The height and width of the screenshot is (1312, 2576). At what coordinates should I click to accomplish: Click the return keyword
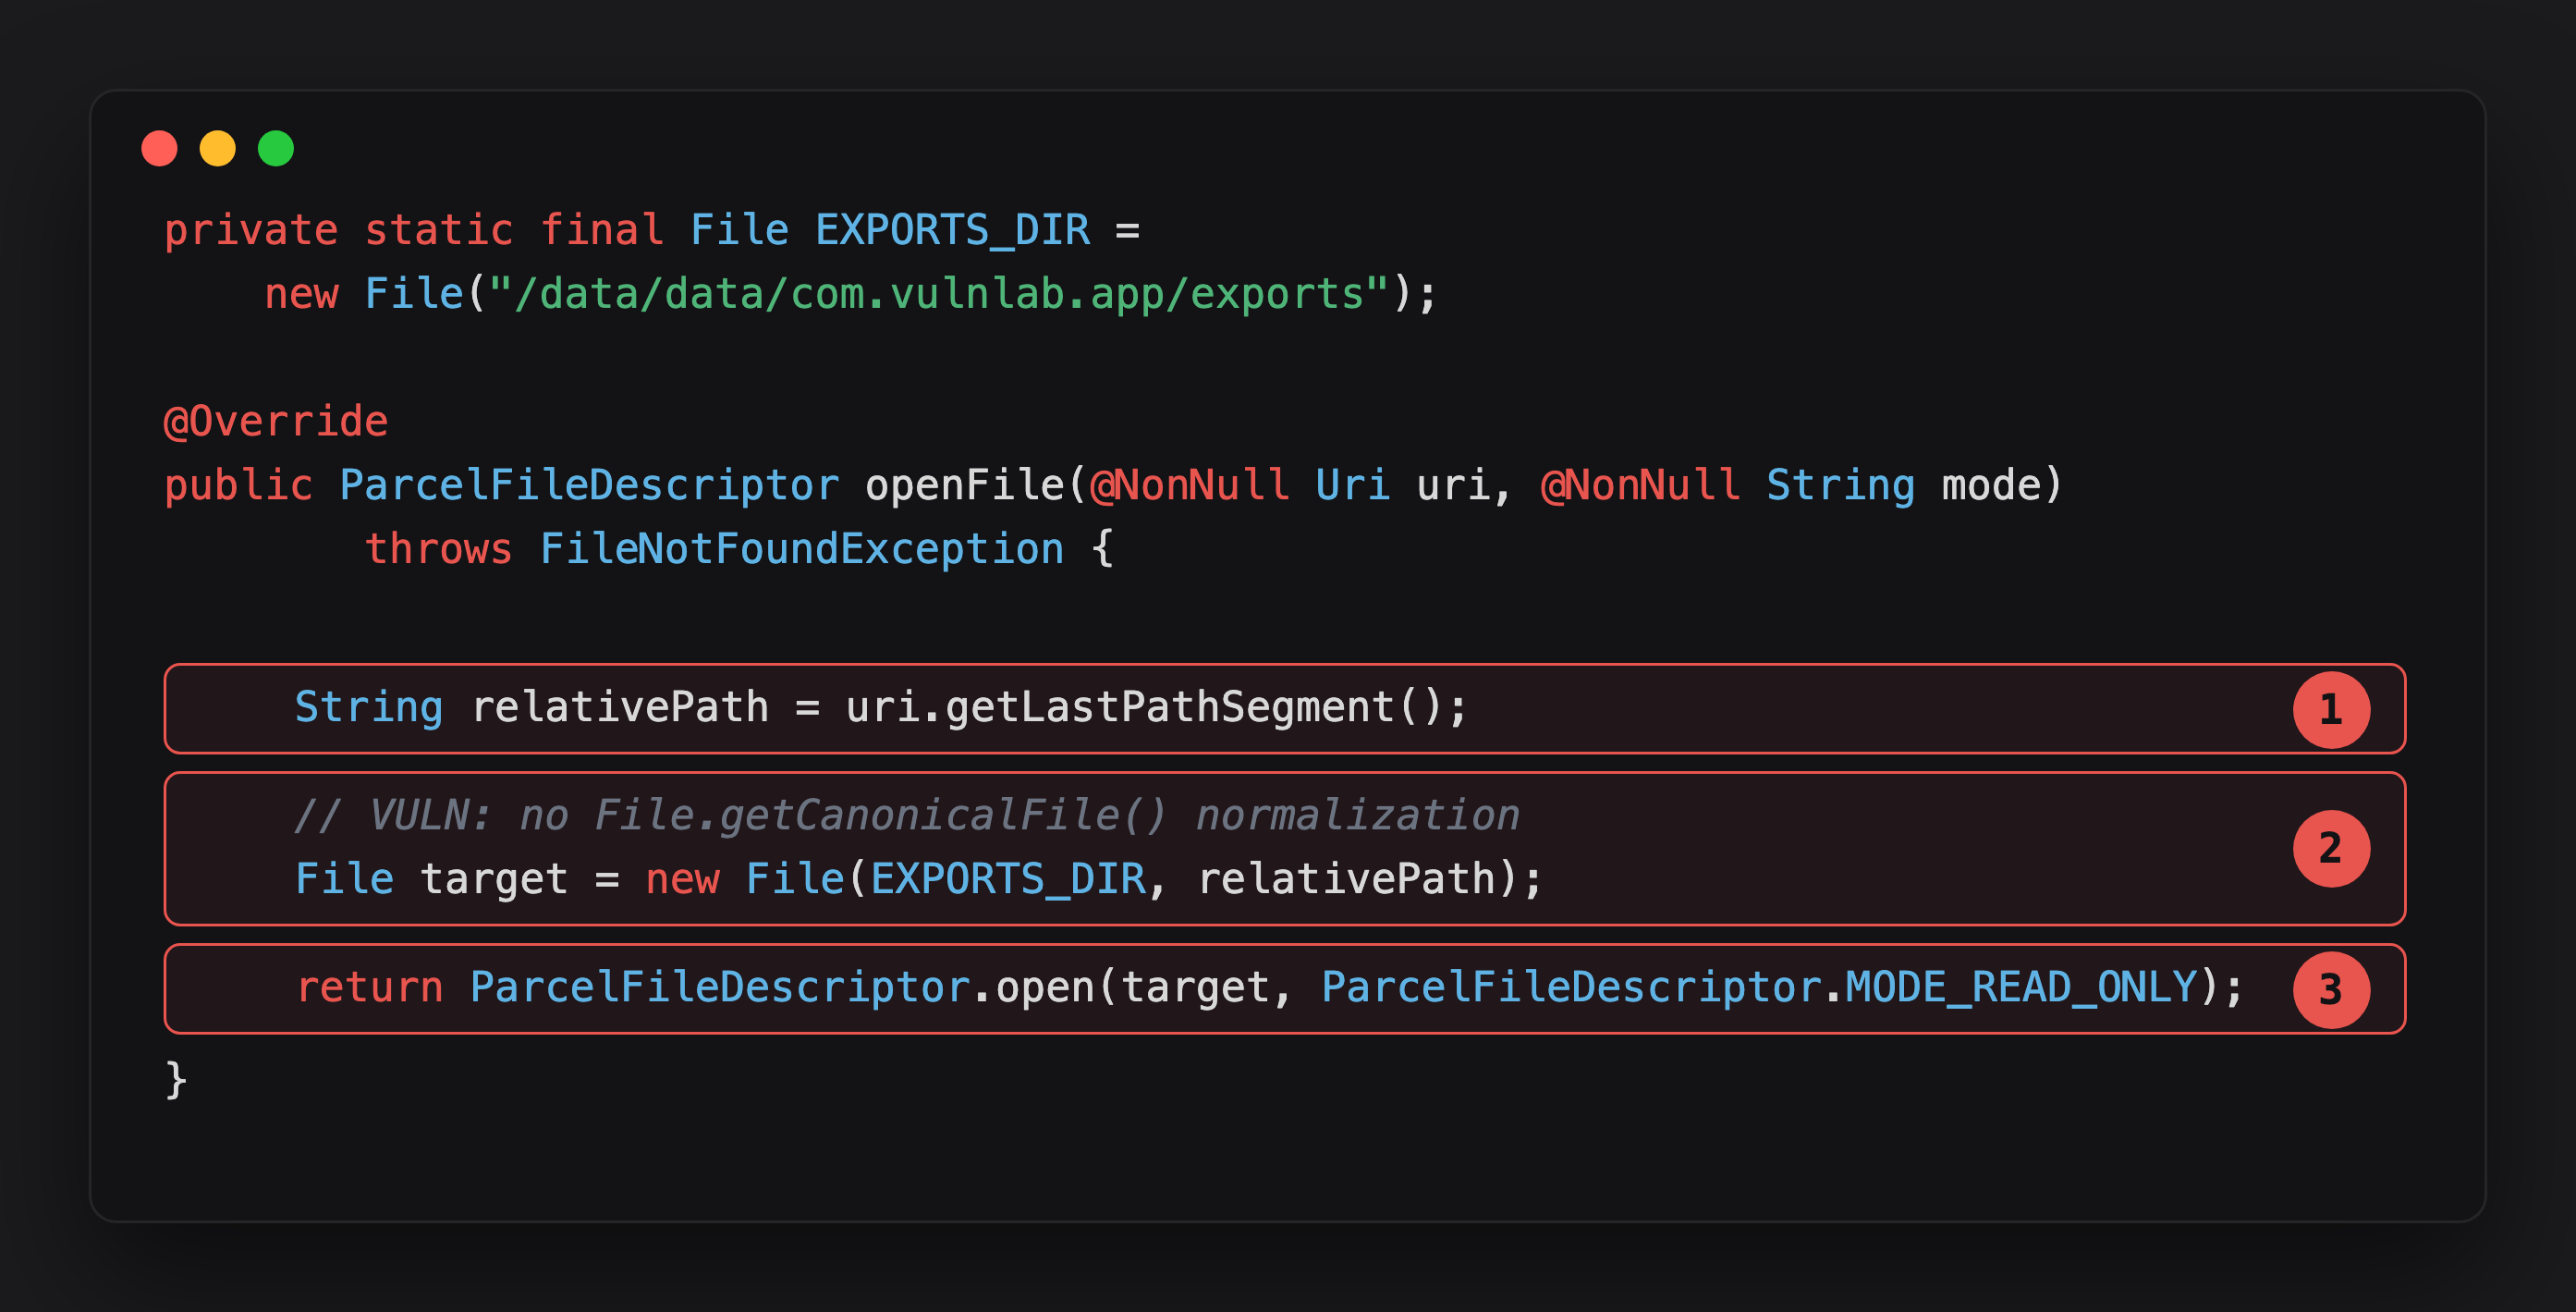(x=369, y=987)
